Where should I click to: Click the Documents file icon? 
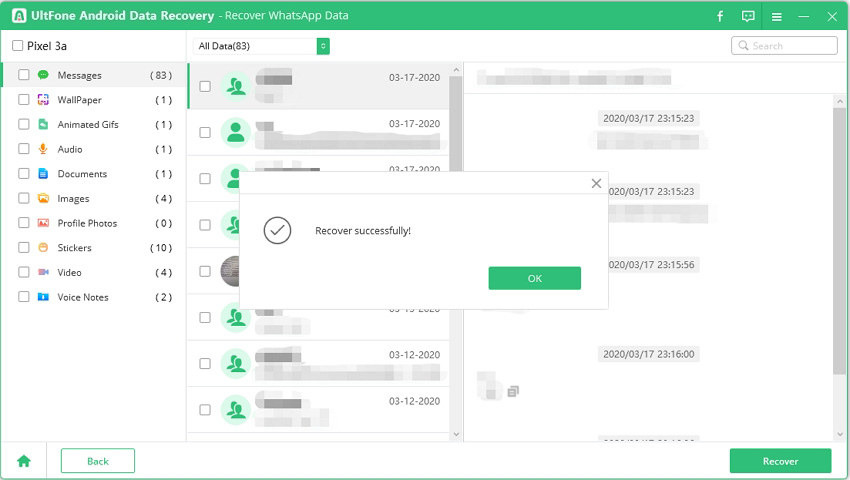(x=43, y=174)
